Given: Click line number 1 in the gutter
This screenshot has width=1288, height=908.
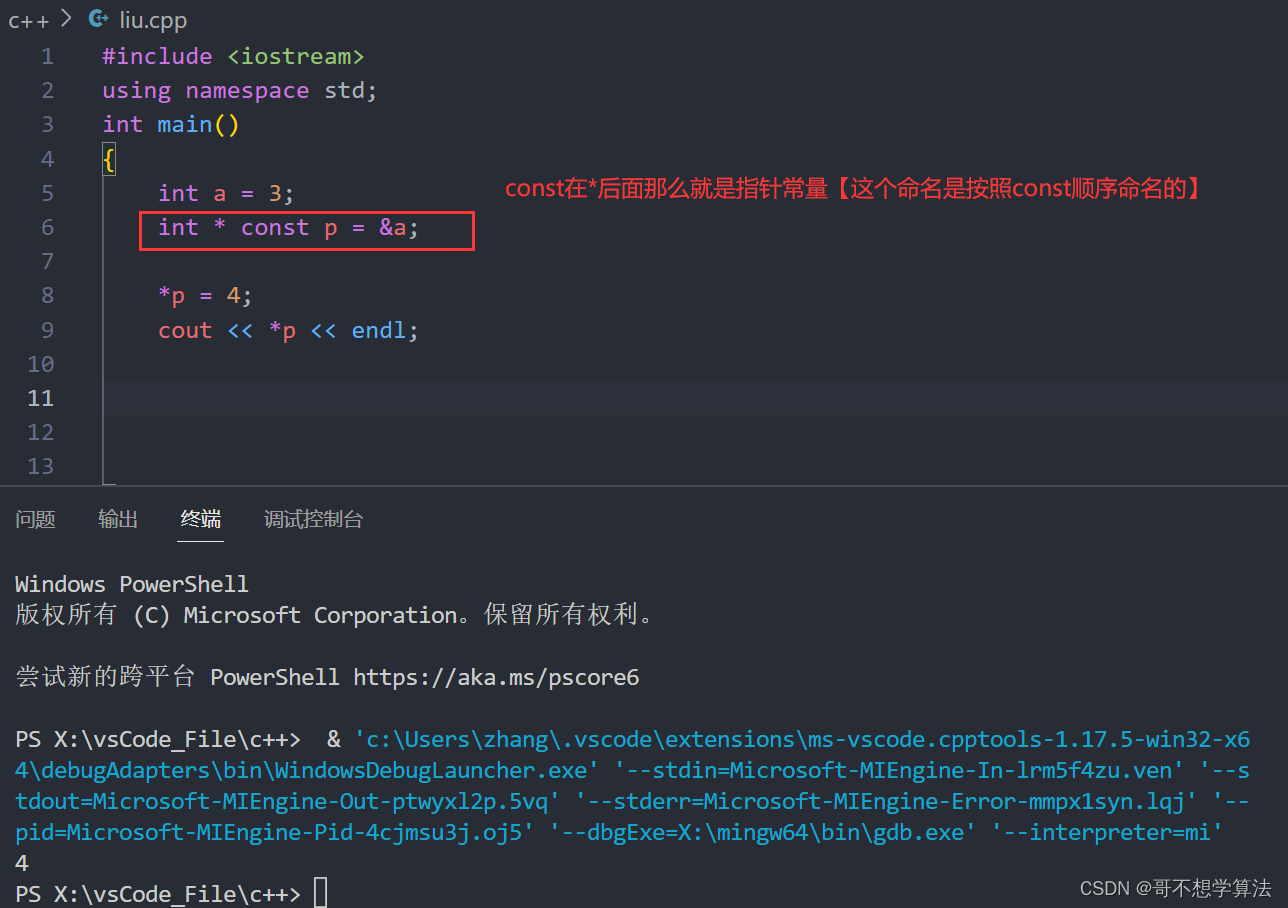Looking at the screenshot, I should [48, 56].
